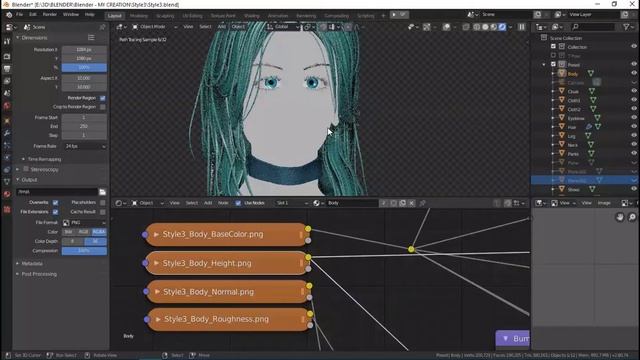Open the Object Data mesh properties tab
Image resolution: width=640 pixels, height=360 pixels.
[x=7, y=182]
